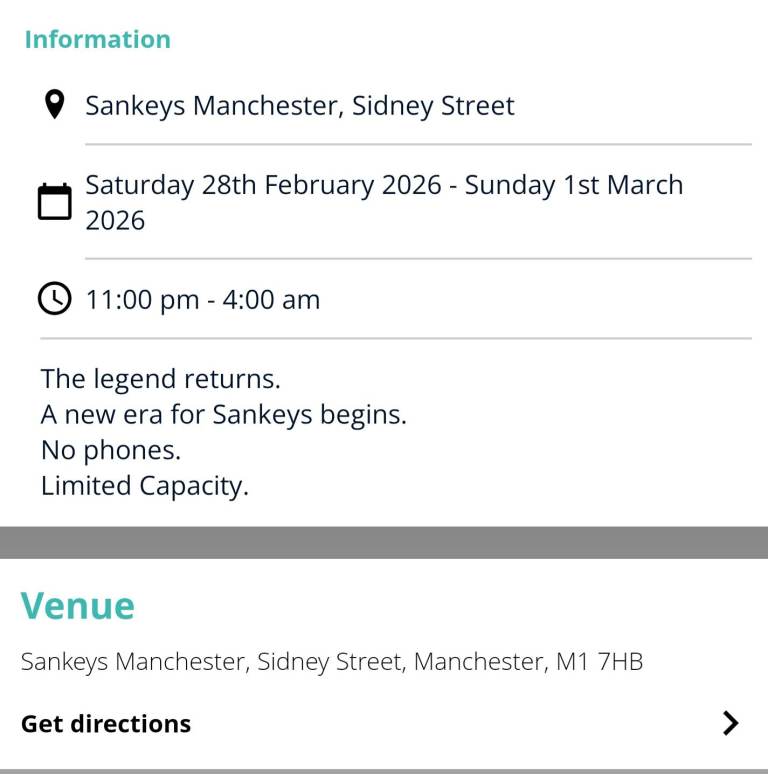Open the chevron arrow next to Get directions

[x=731, y=723]
